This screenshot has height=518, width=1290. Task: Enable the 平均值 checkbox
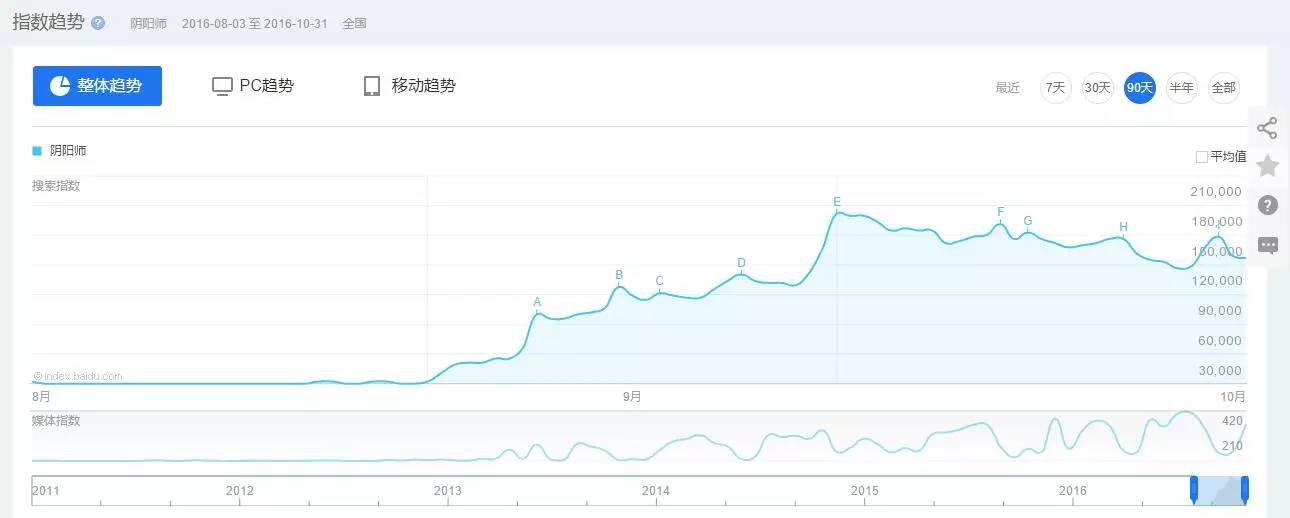coord(1202,157)
